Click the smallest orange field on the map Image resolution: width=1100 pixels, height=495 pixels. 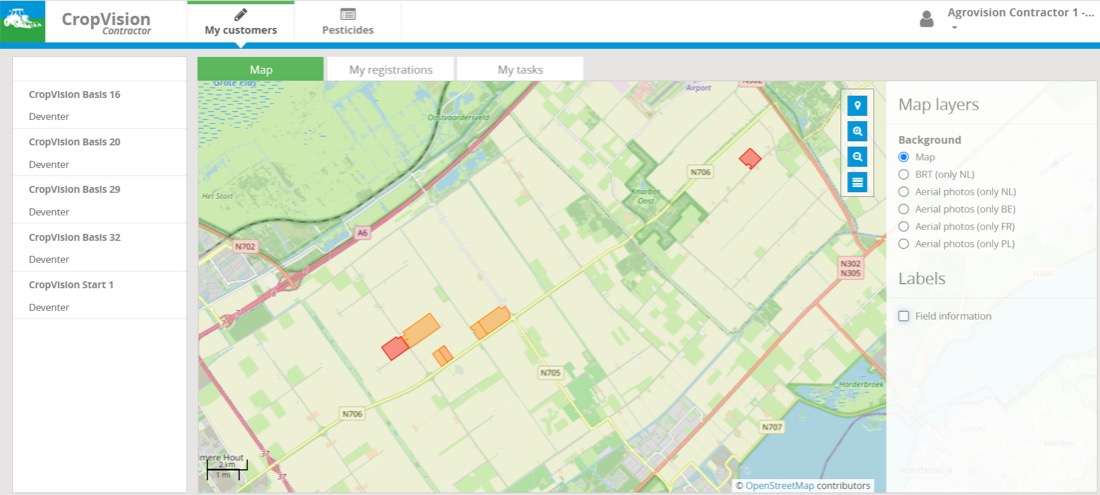click(443, 356)
